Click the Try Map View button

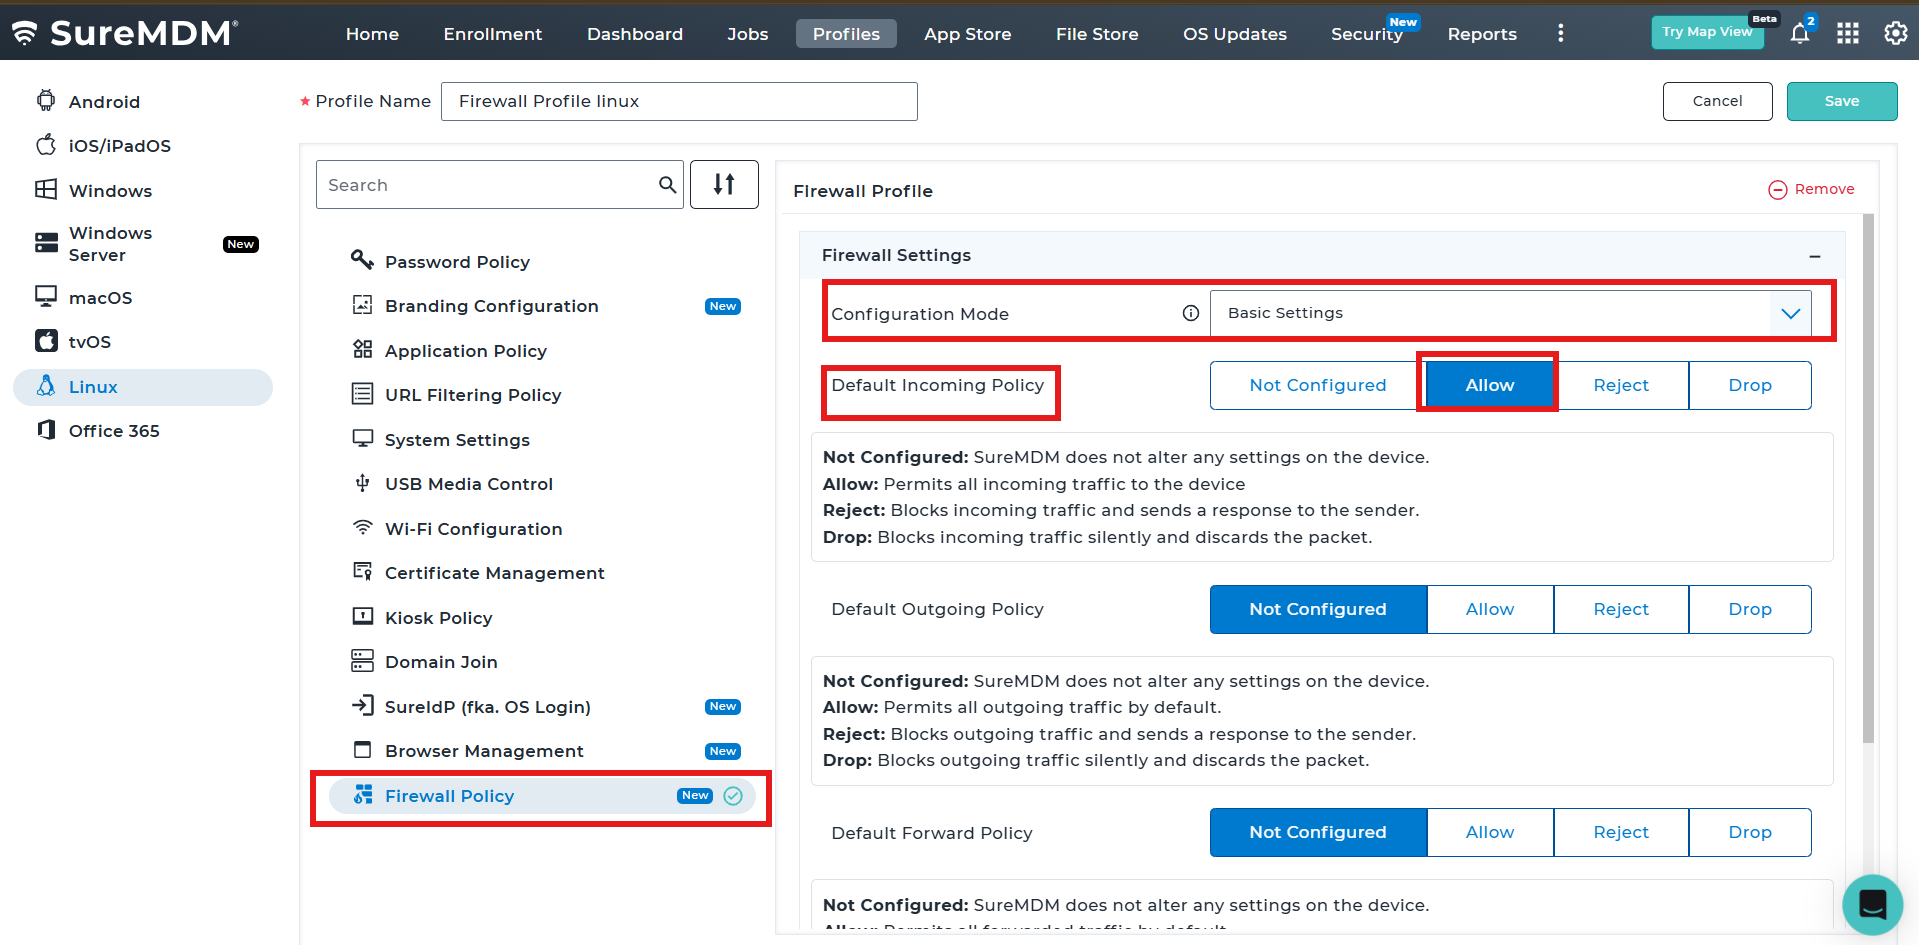point(1707,32)
